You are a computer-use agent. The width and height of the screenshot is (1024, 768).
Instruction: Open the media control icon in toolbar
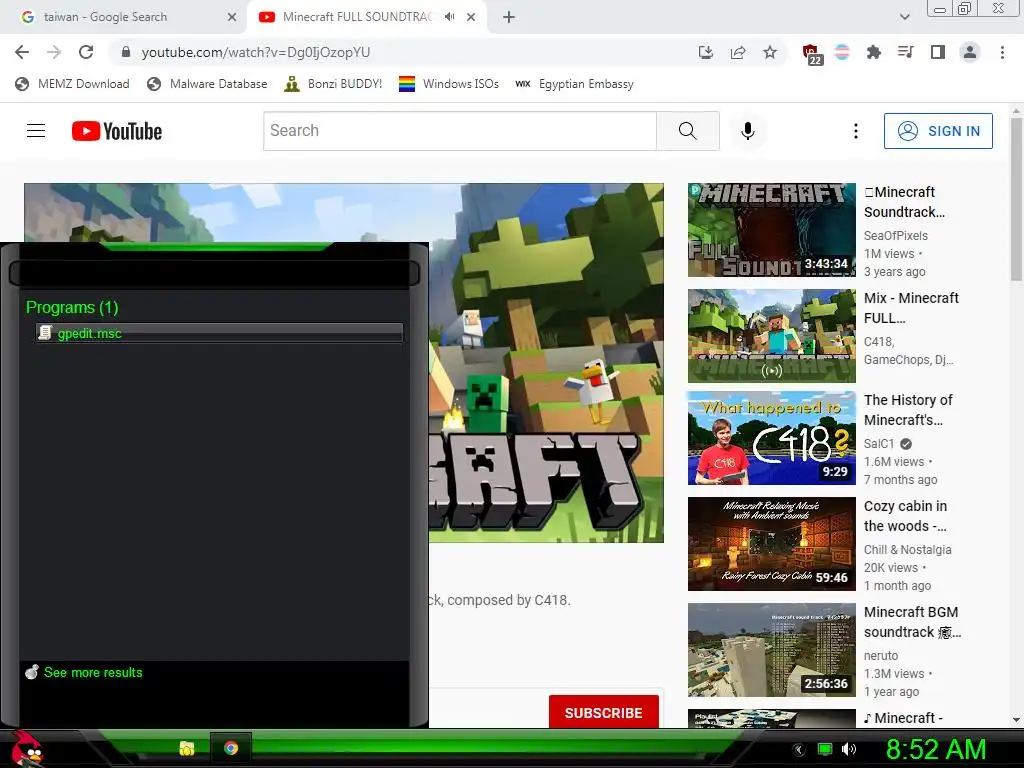[x=905, y=52]
